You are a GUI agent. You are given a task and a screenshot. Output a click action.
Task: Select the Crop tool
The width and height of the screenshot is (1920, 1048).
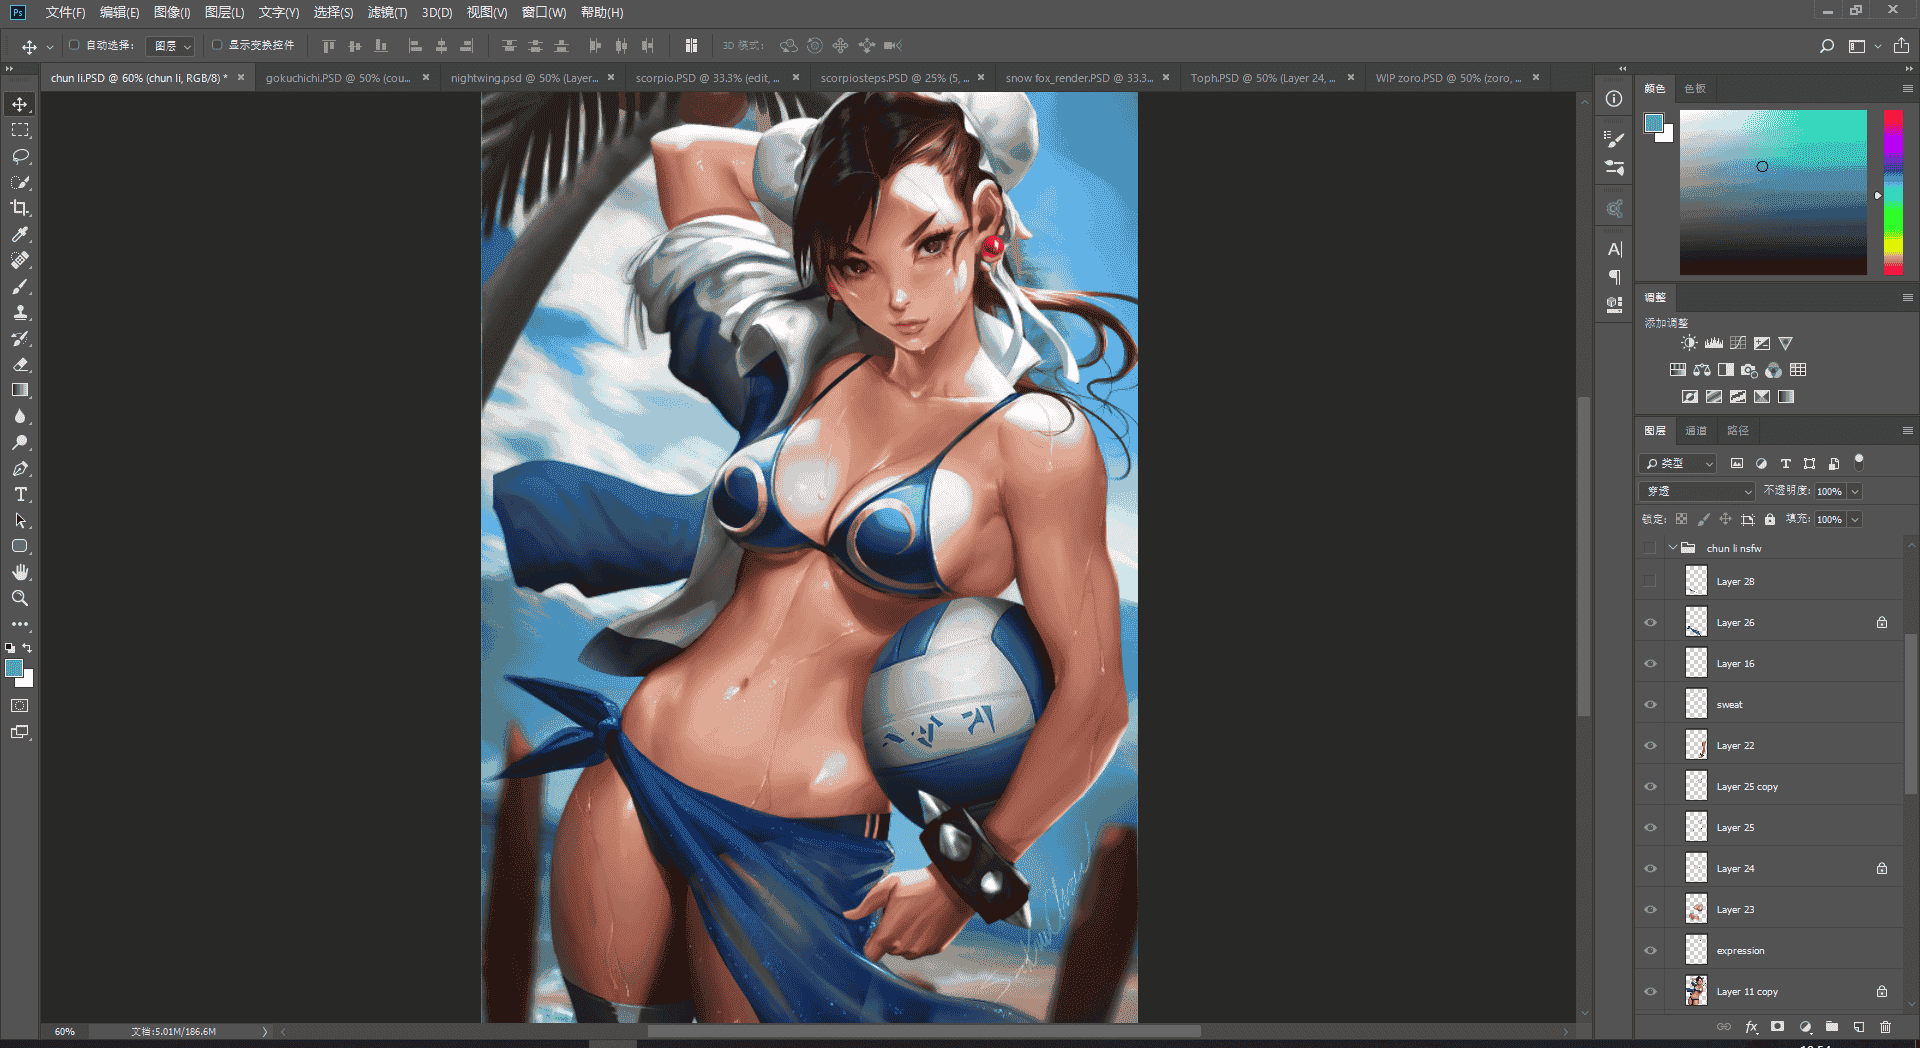(x=20, y=208)
